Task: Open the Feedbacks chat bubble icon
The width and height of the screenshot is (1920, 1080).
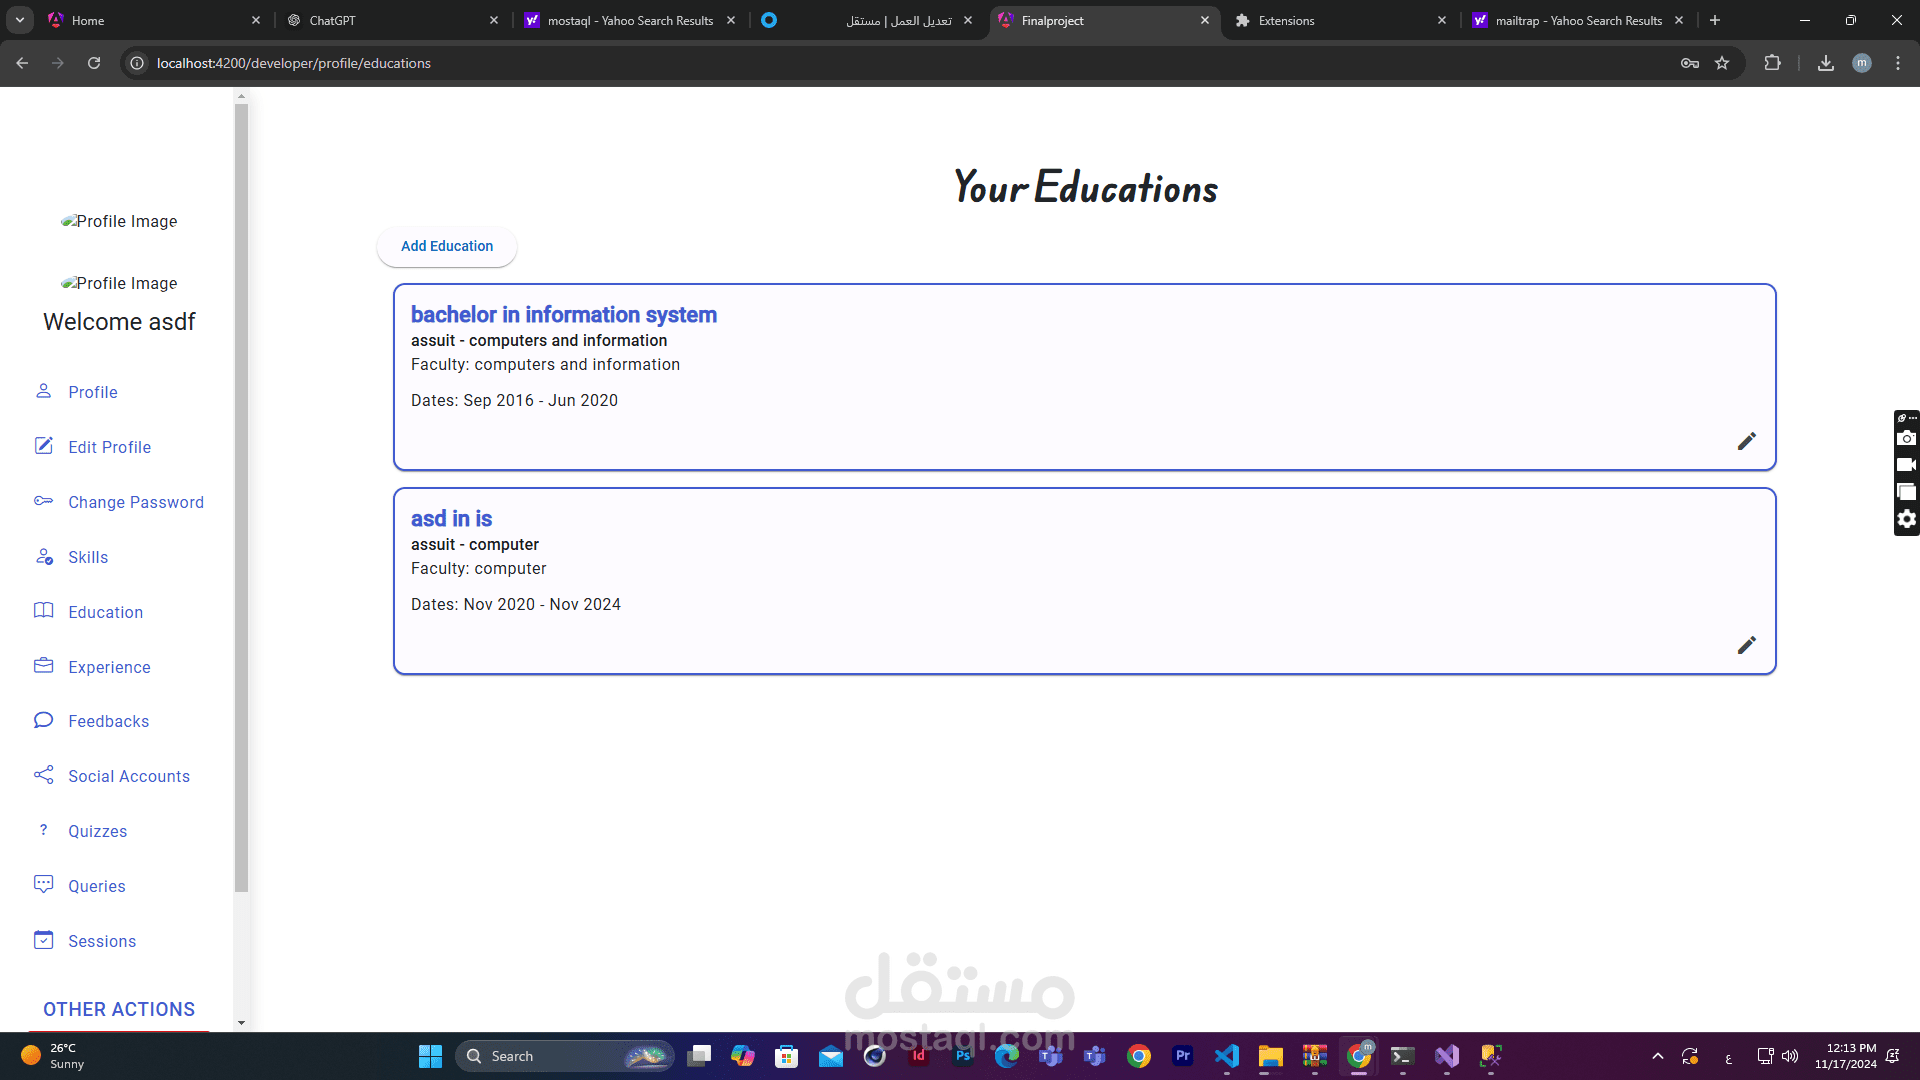Action: (43, 720)
